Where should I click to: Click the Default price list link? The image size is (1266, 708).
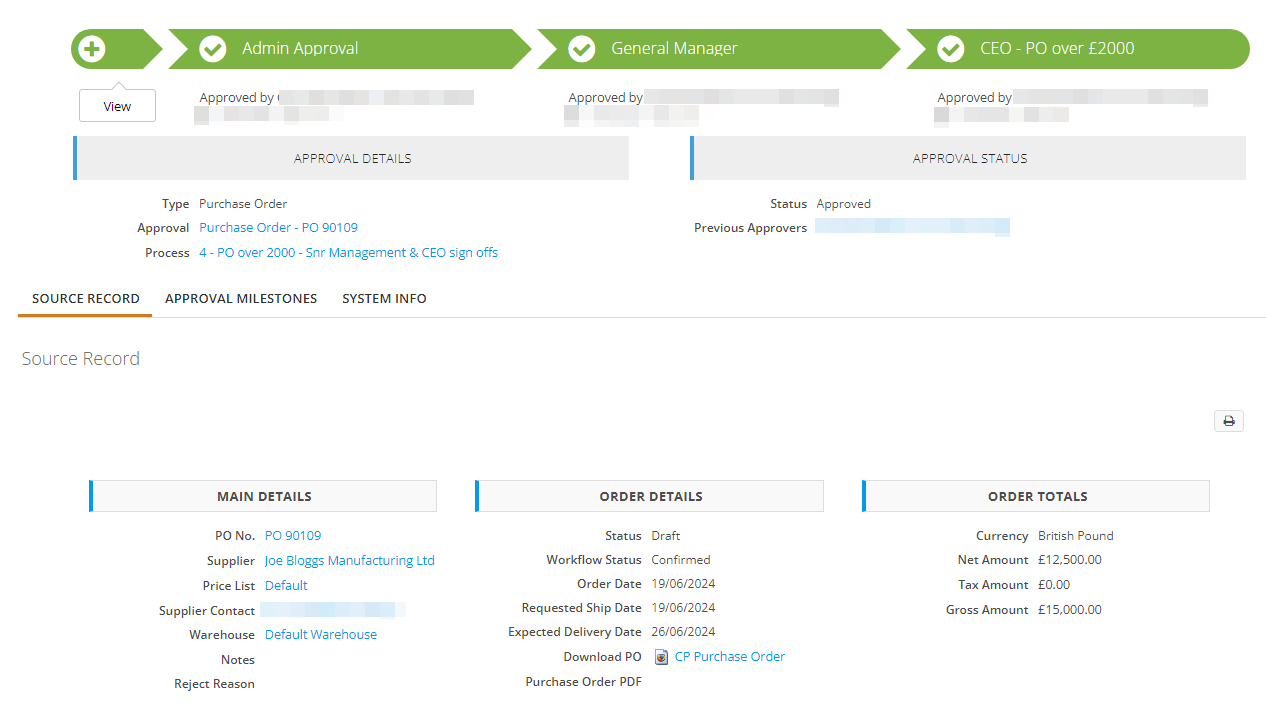click(286, 586)
